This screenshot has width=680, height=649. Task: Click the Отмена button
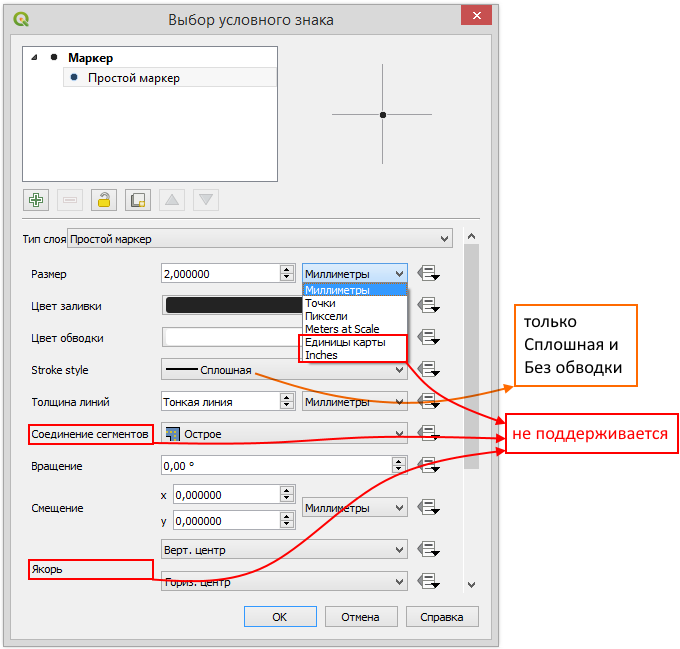point(360,617)
